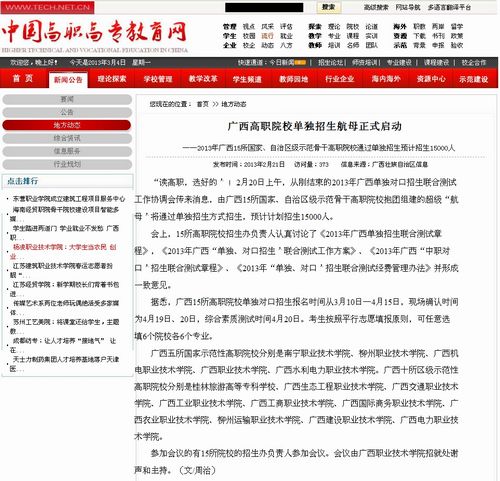This screenshot has width=500, height=481.
Task: Open the 视点 header link
Action: point(249,27)
